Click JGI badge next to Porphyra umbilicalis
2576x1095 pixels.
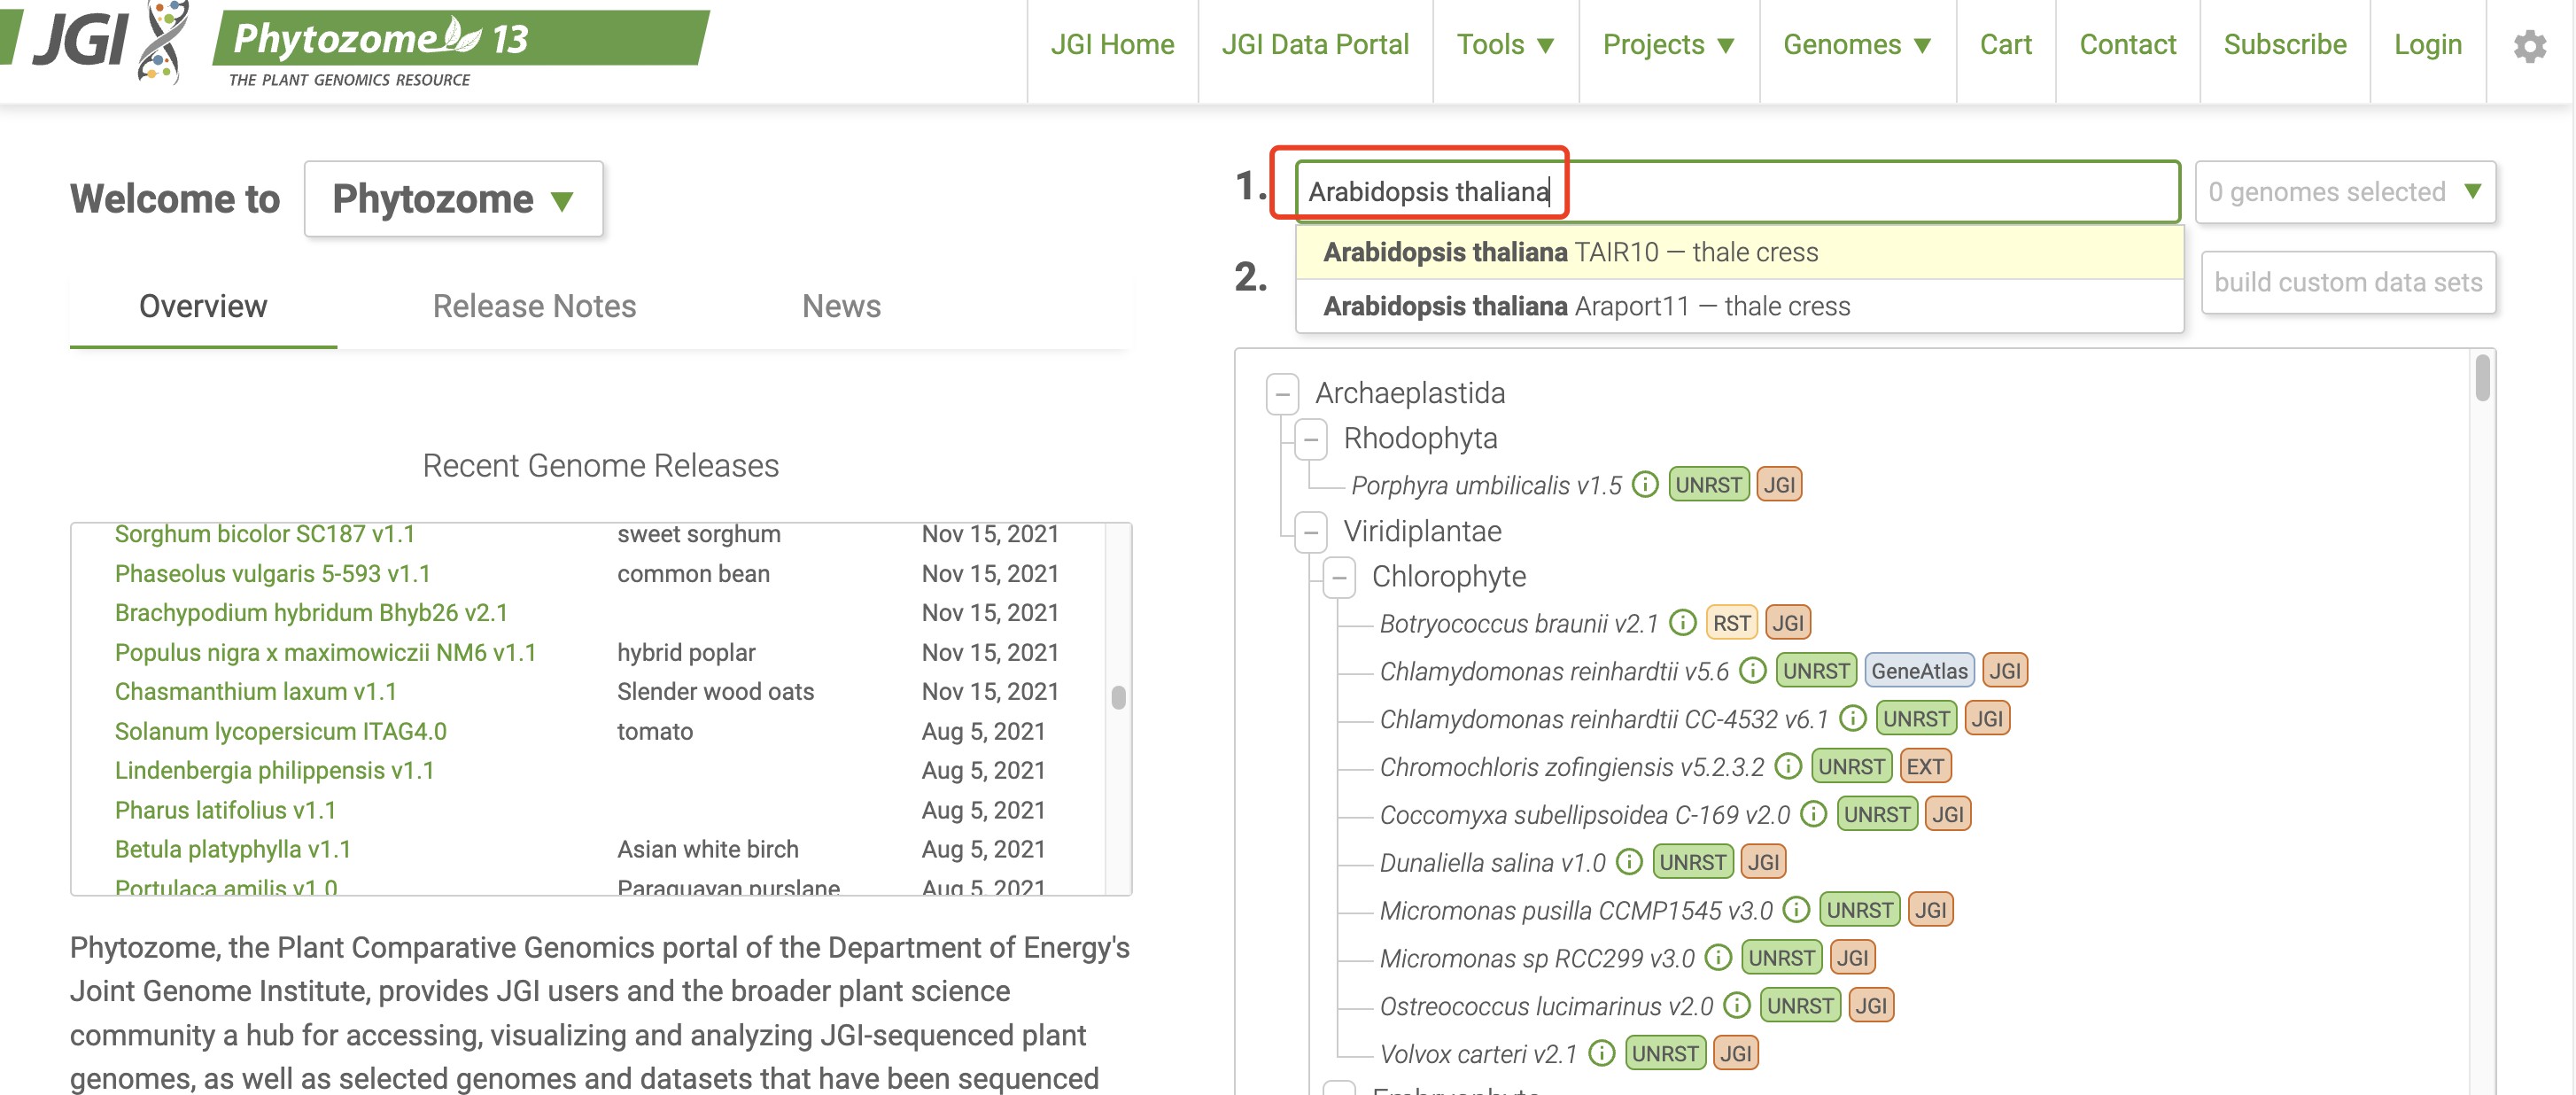coord(1779,485)
